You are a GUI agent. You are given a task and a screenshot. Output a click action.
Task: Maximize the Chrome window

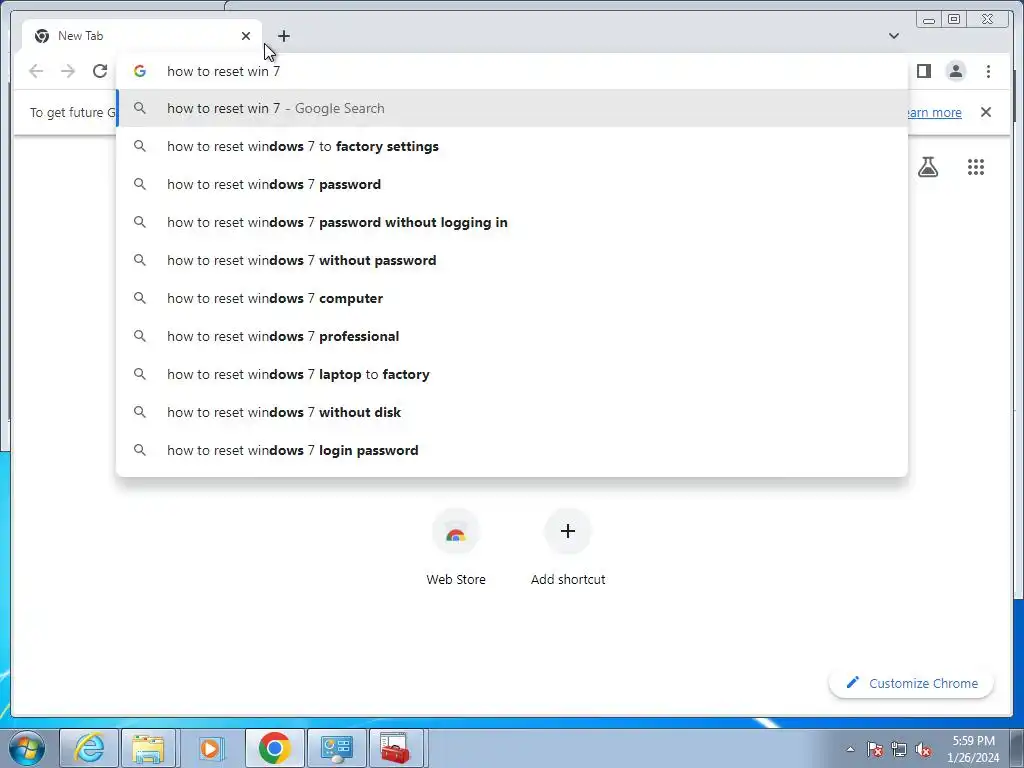[x=954, y=20]
